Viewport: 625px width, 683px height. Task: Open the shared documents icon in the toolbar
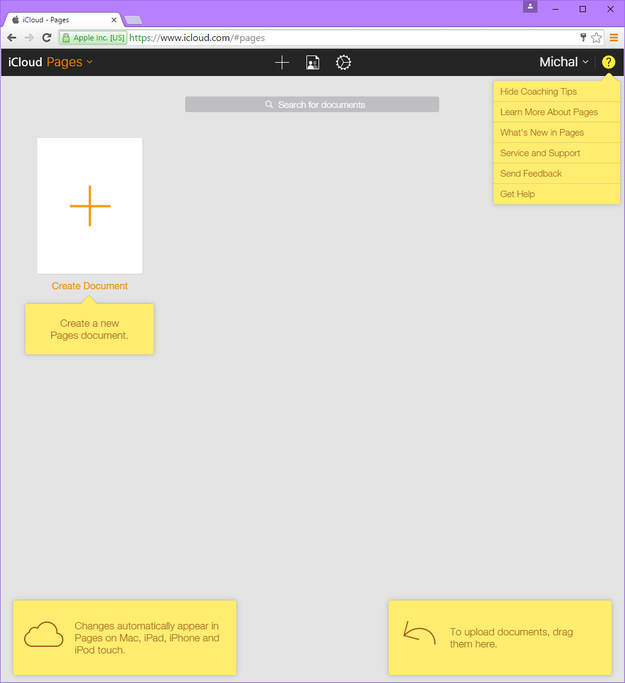[312, 62]
